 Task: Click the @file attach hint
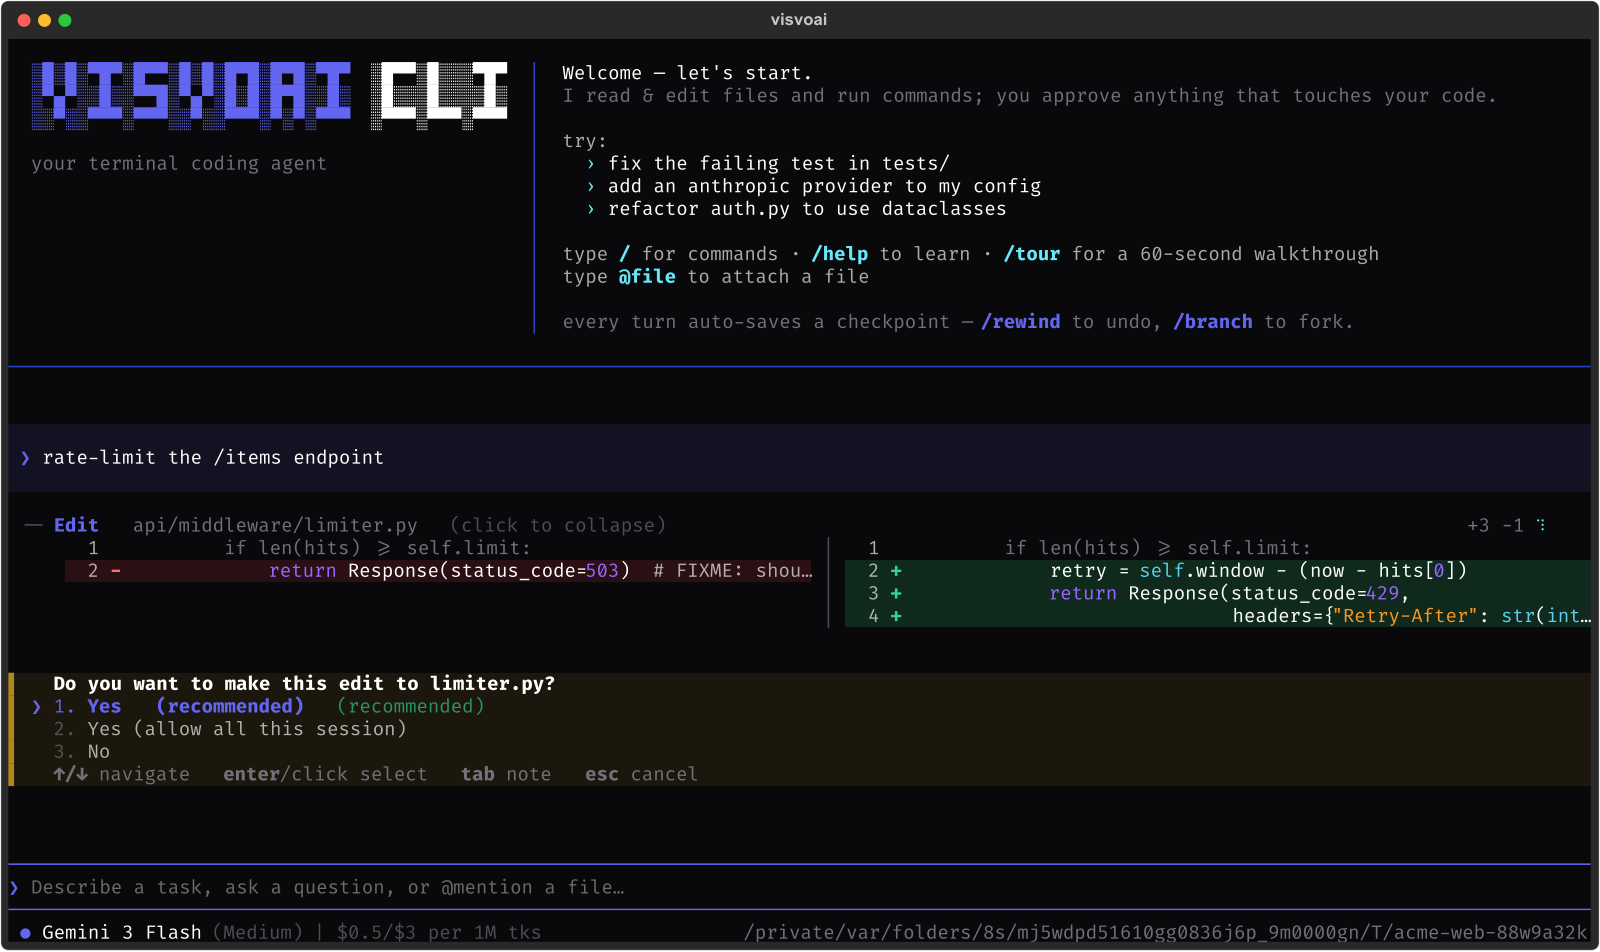pos(646,277)
